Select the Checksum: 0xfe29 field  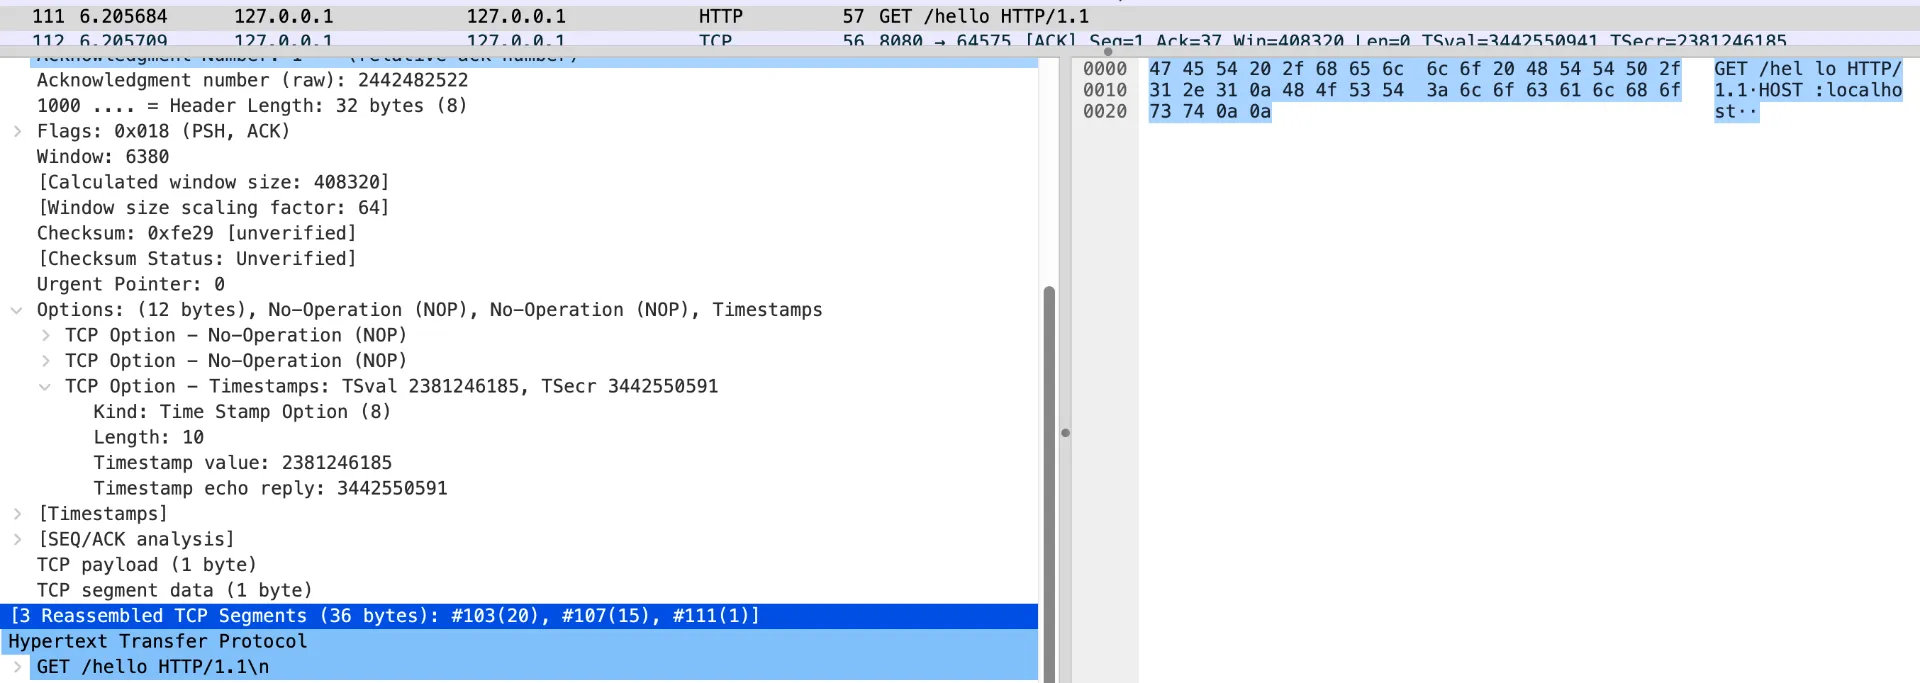coord(196,233)
